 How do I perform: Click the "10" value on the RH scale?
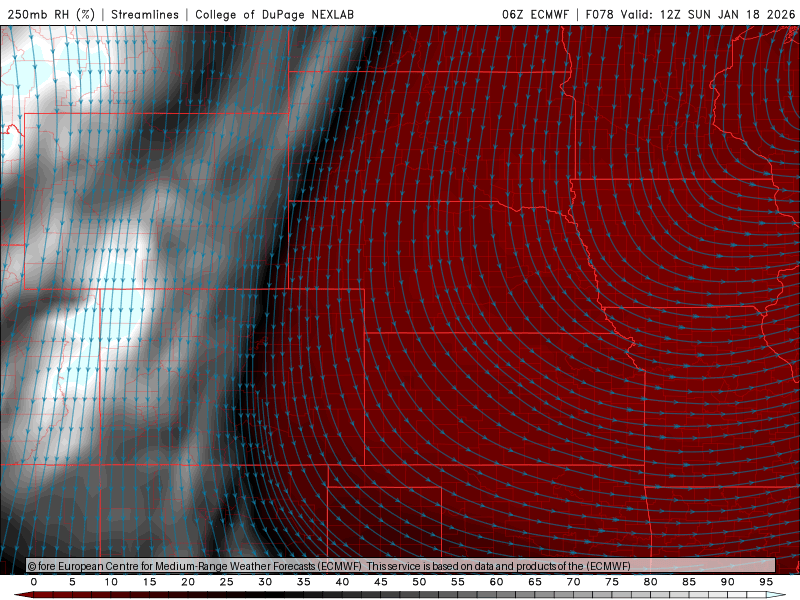111,582
